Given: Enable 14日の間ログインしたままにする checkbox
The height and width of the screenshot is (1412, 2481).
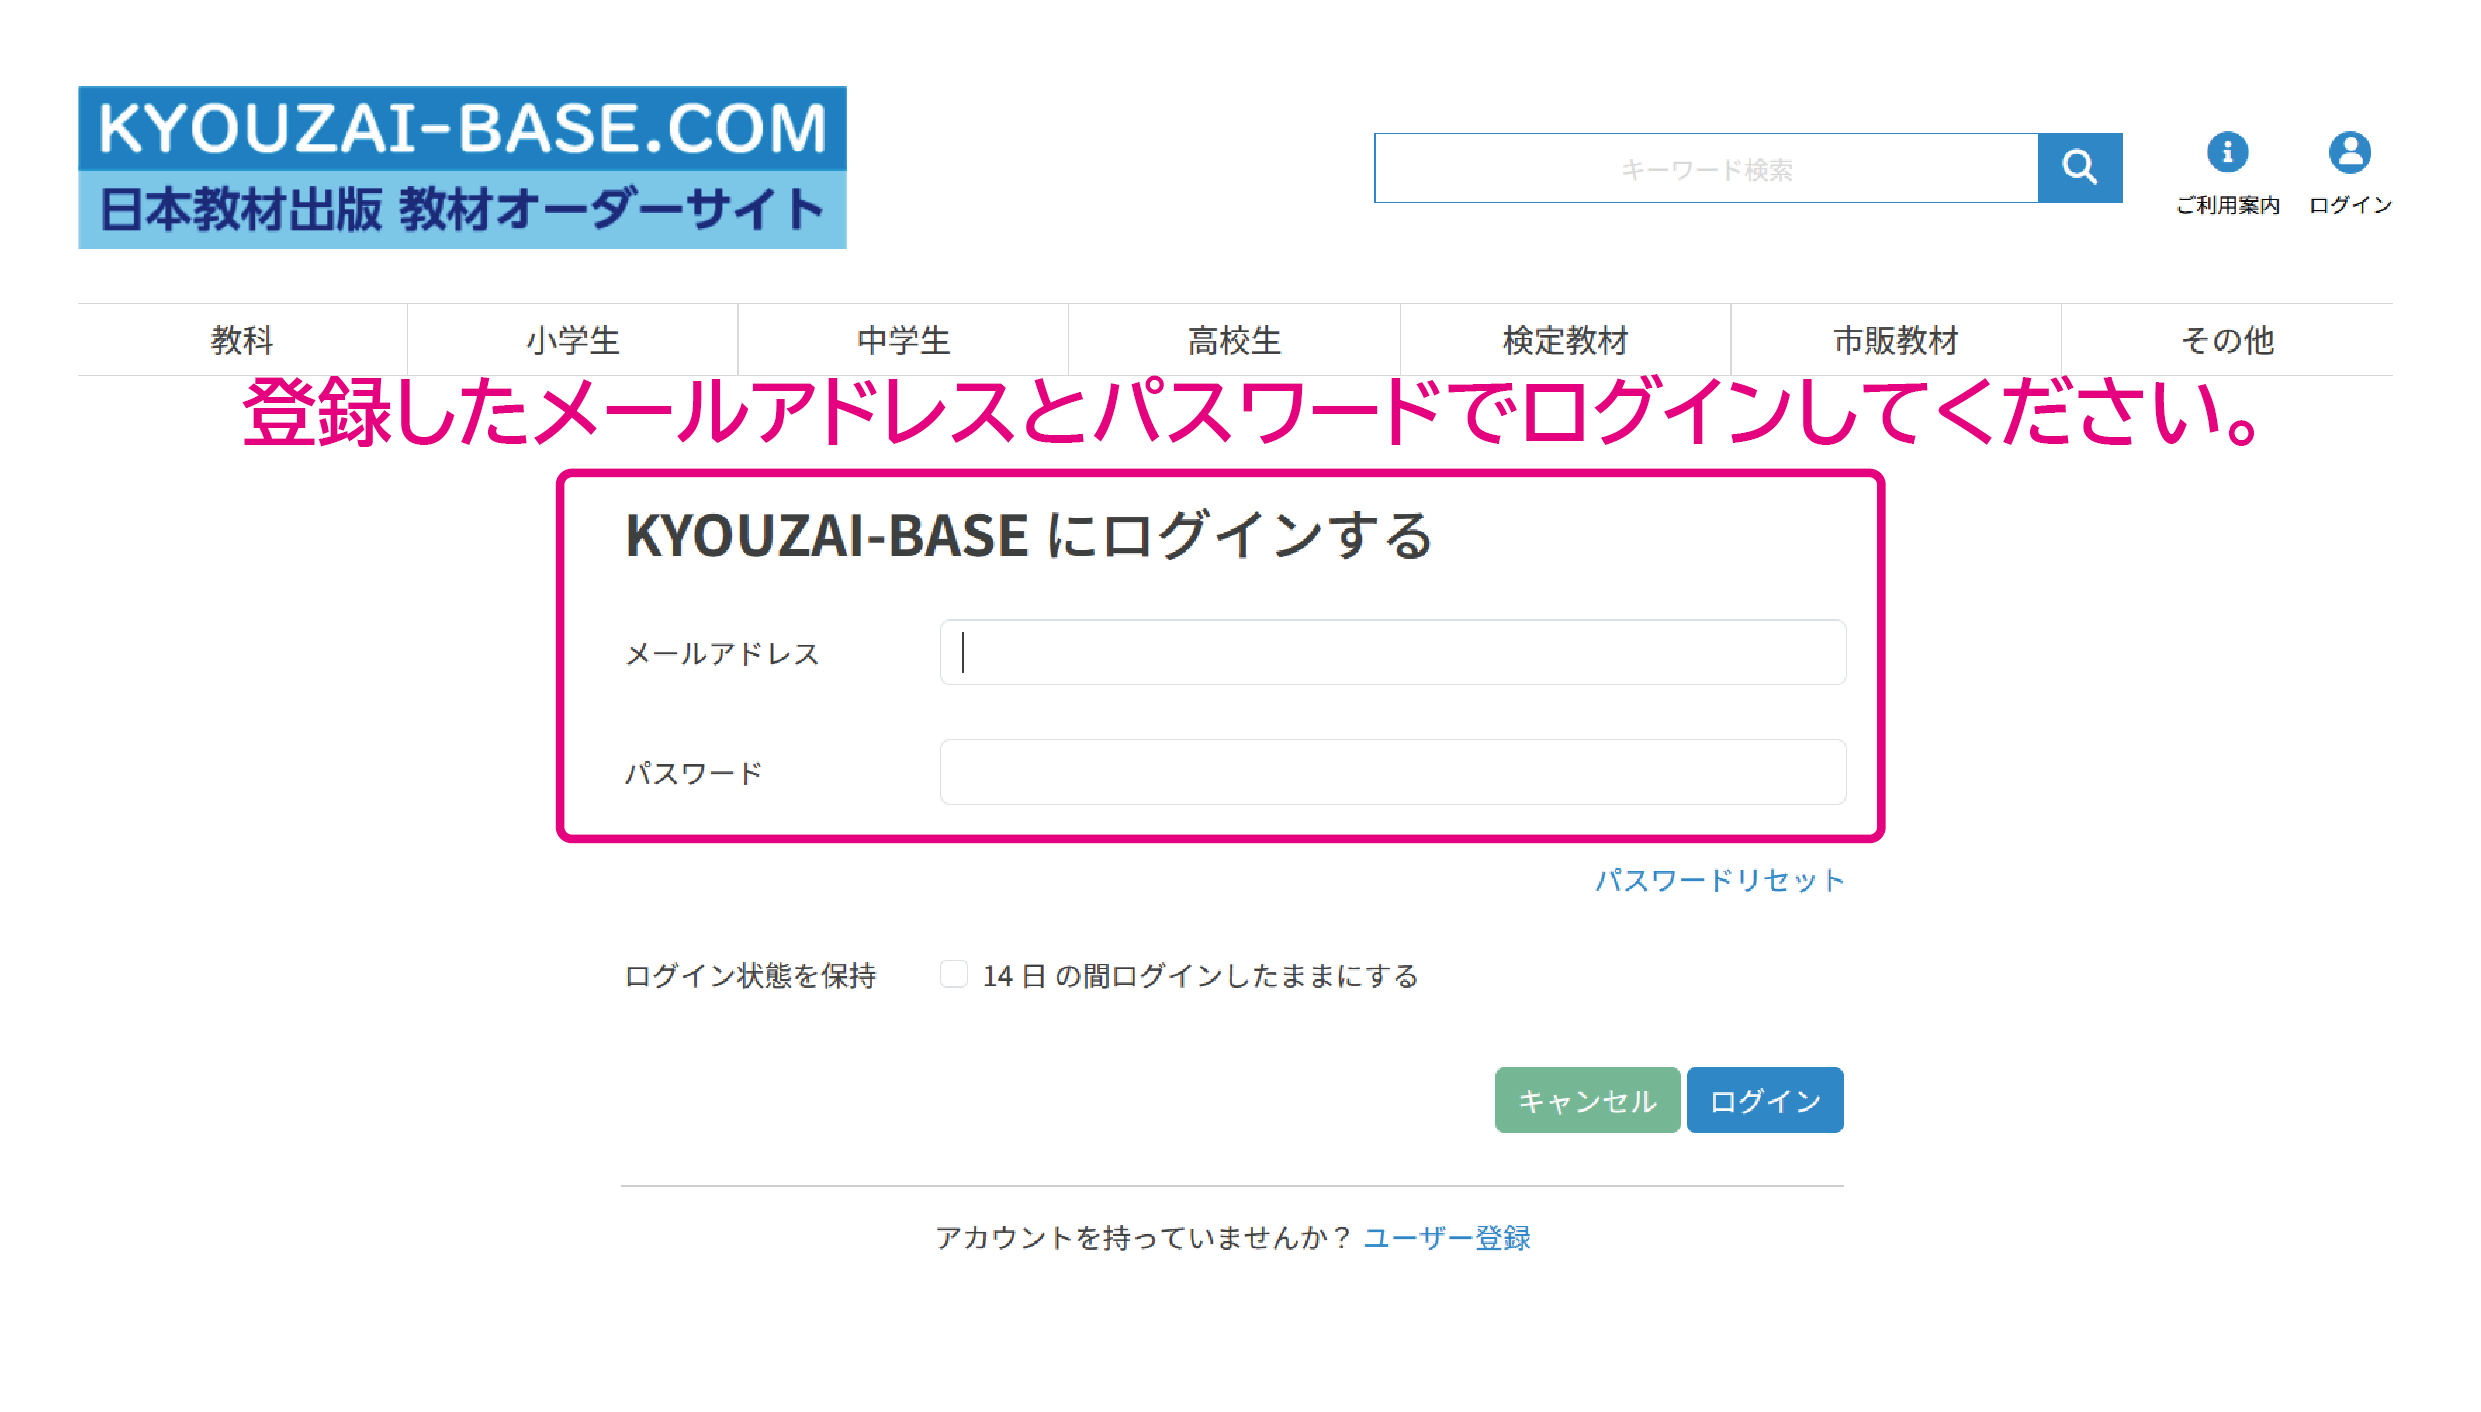Looking at the screenshot, I should [x=954, y=973].
